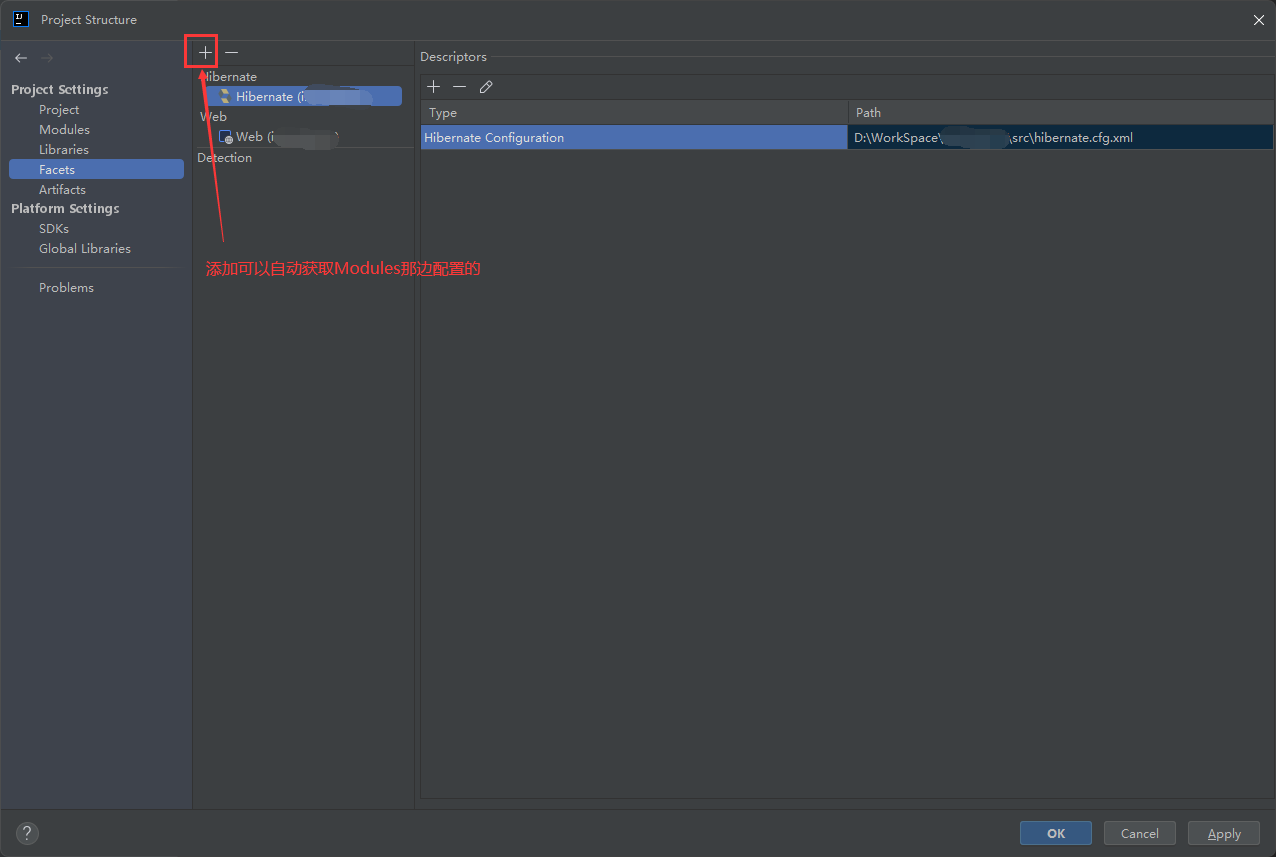Select the Web facet entry
Image resolution: width=1276 pixels, height=857 pixels.
click(279, 137)
